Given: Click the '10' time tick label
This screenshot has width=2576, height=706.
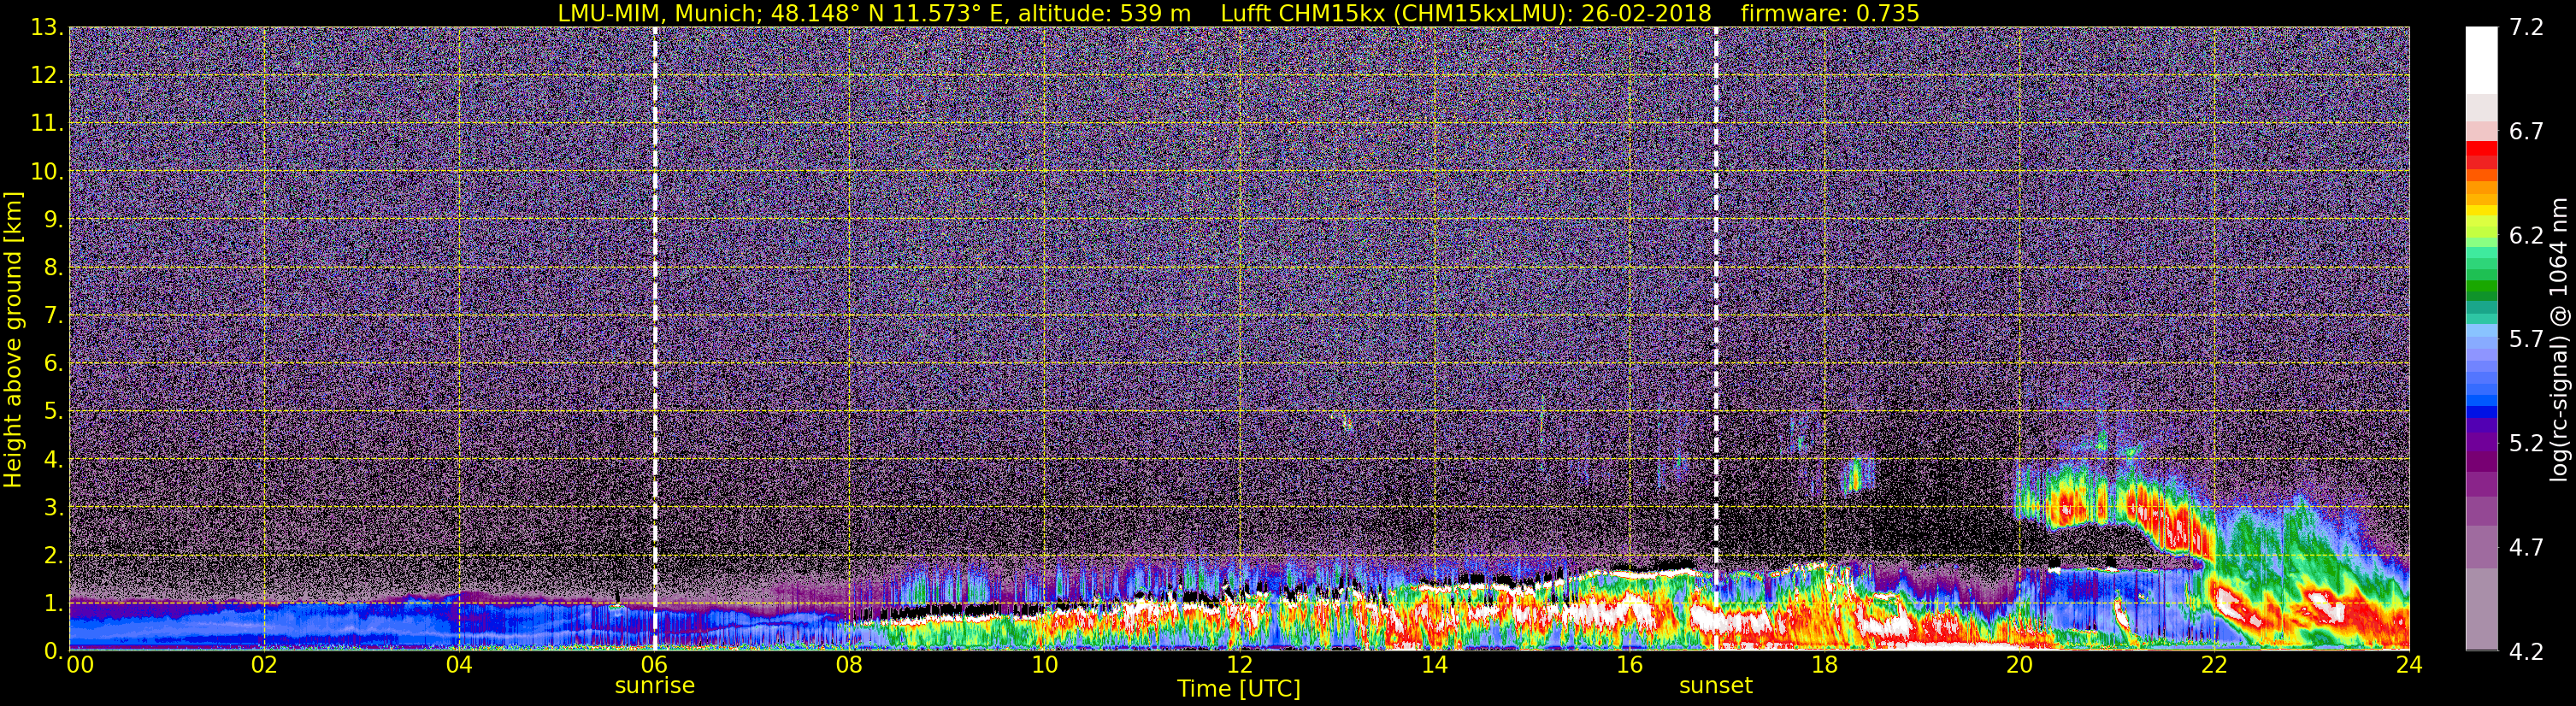Looking at the screenshot, I should tap(1044, 665).
